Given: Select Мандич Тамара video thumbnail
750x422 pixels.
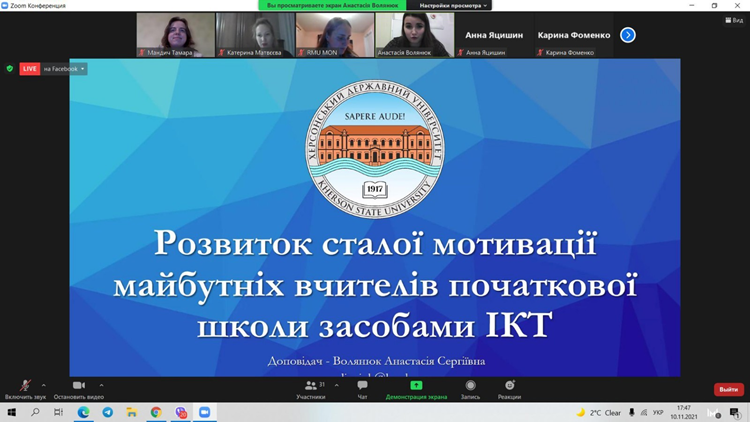Looking at the screenshot, I should pos(176,35).
